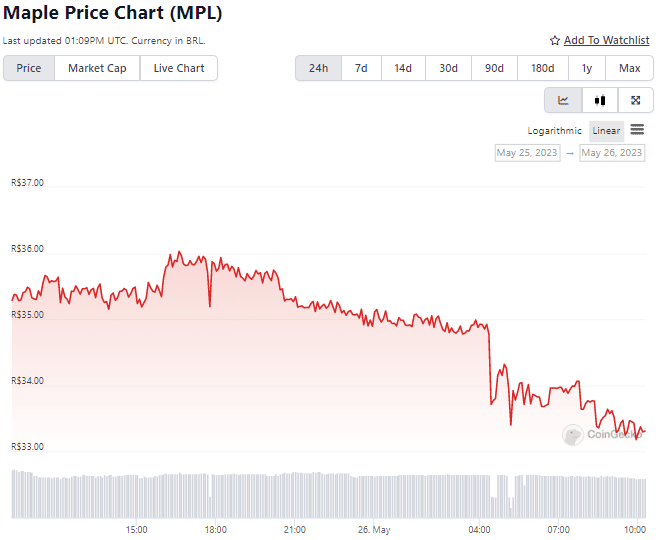This screenshot has height=540, width=658.
Task: Toggle Linear scale
Action: [x=606, y=130]
